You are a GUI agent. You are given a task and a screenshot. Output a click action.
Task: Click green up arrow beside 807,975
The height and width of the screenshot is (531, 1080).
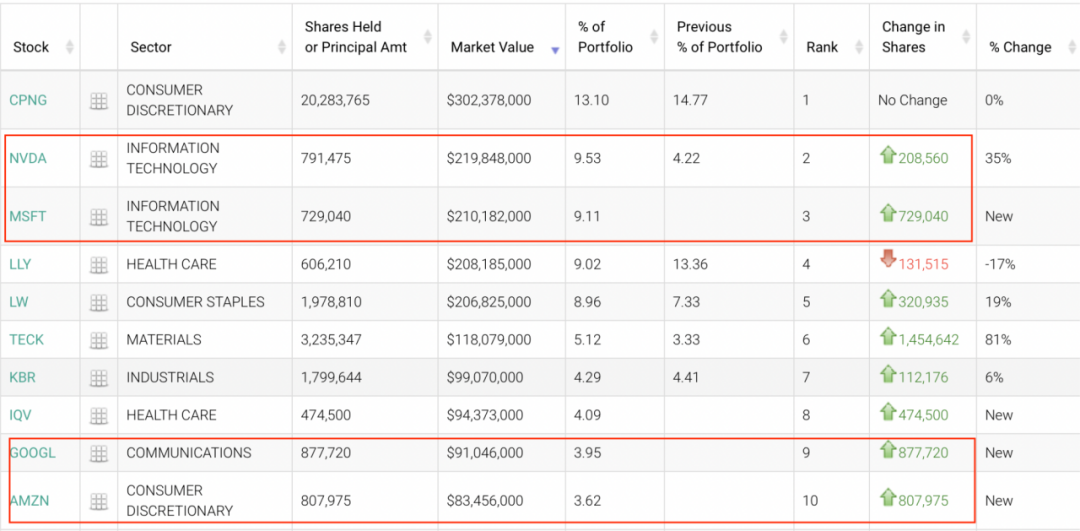(888, 497)
